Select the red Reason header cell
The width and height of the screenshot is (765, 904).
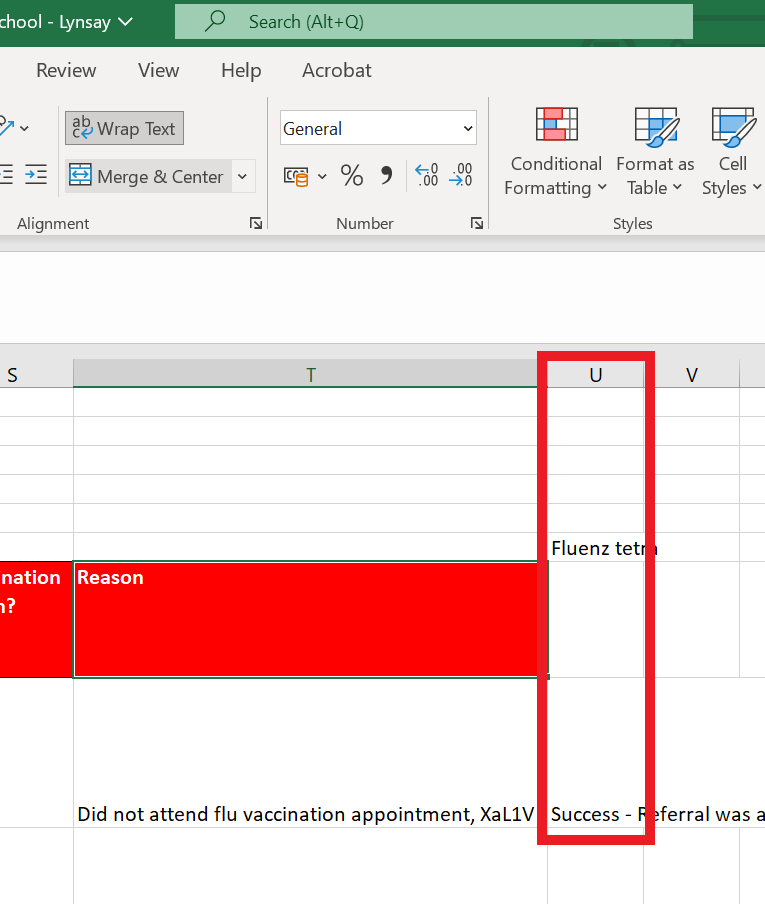pos(310,619)
